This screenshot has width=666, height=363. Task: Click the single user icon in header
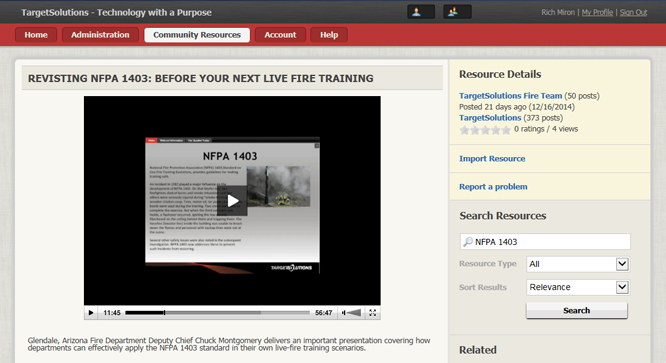coord(420,12)
